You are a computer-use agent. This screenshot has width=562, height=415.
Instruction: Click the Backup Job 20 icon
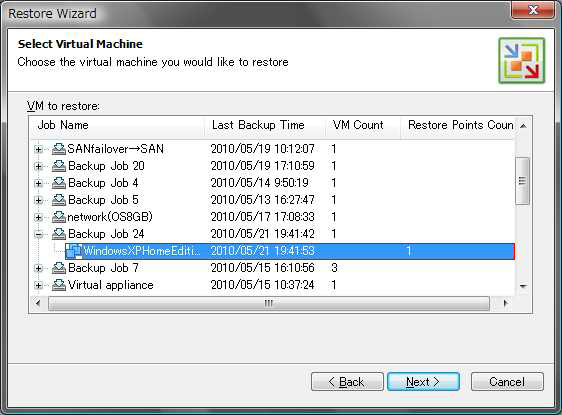(59, 166)
